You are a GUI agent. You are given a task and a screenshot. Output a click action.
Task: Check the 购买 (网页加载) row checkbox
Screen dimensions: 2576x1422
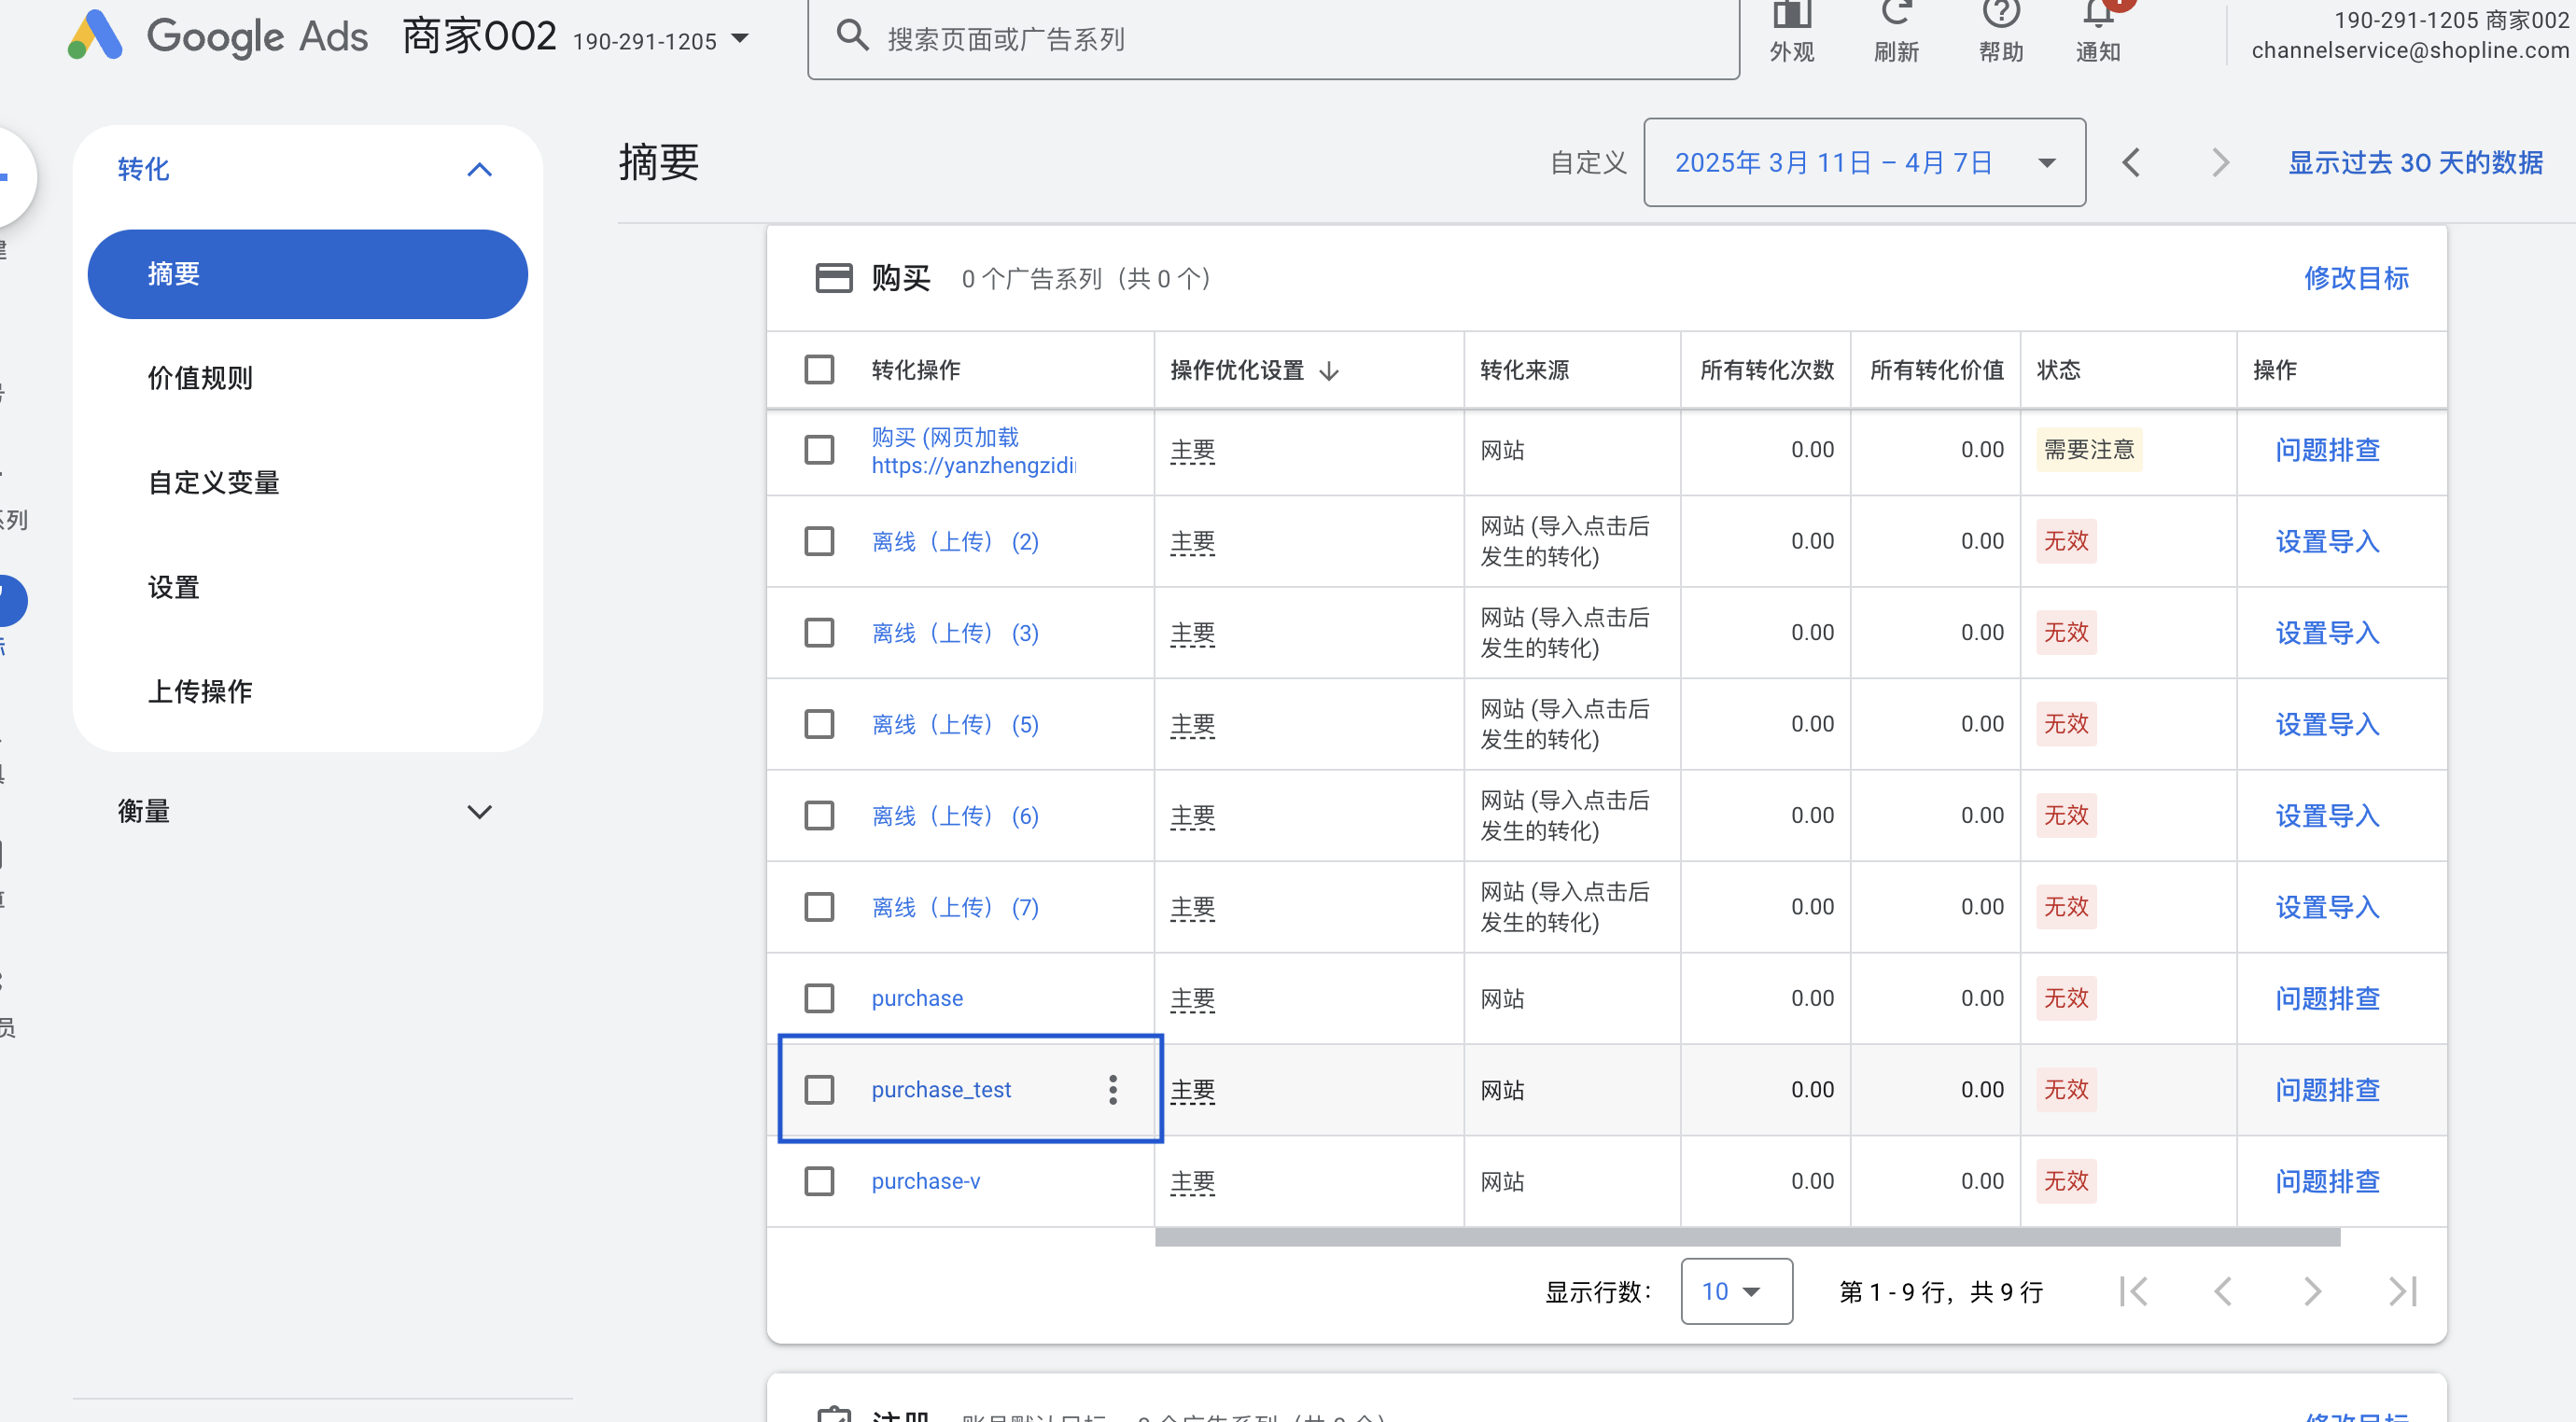tap(819, 449)
